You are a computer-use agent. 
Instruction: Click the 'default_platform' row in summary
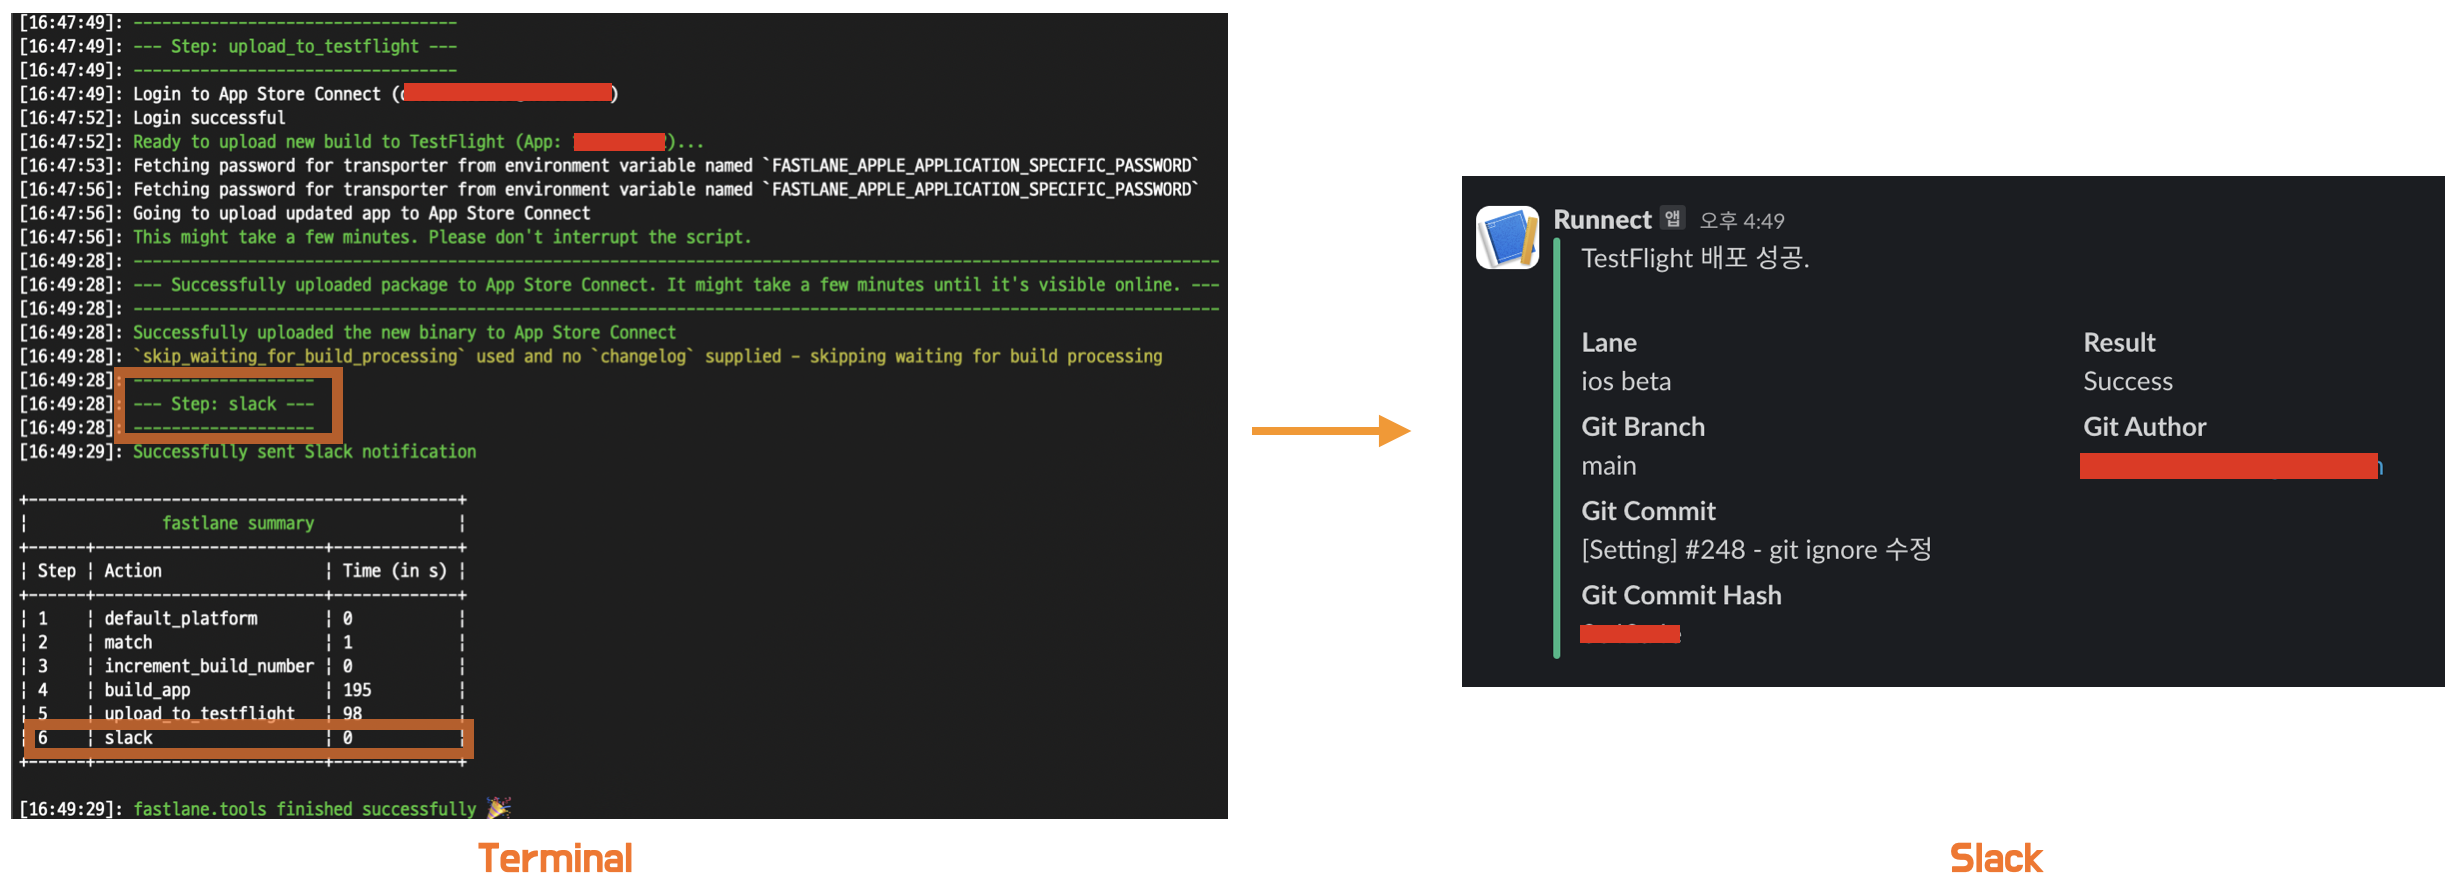click(x=242, y=619)
